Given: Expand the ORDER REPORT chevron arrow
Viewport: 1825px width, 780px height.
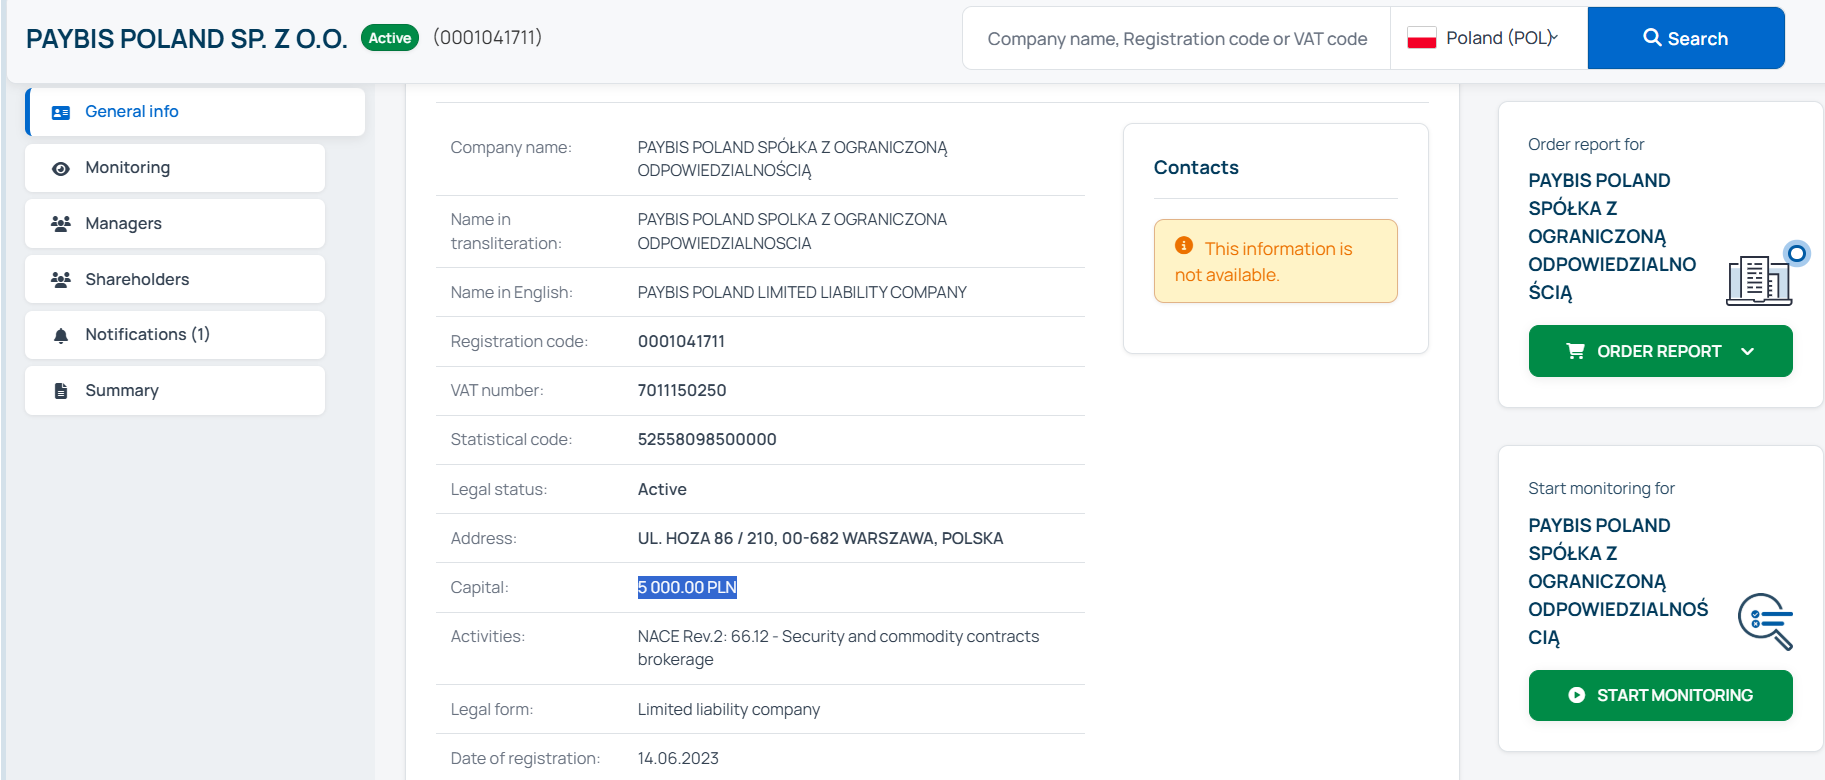Looking at the screenshot, I should tap(1748, 351).
